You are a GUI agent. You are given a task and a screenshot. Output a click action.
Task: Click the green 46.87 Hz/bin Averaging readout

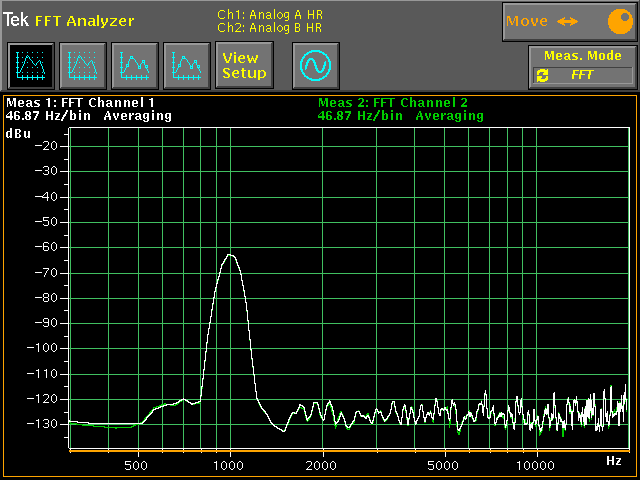pos(400,116)
